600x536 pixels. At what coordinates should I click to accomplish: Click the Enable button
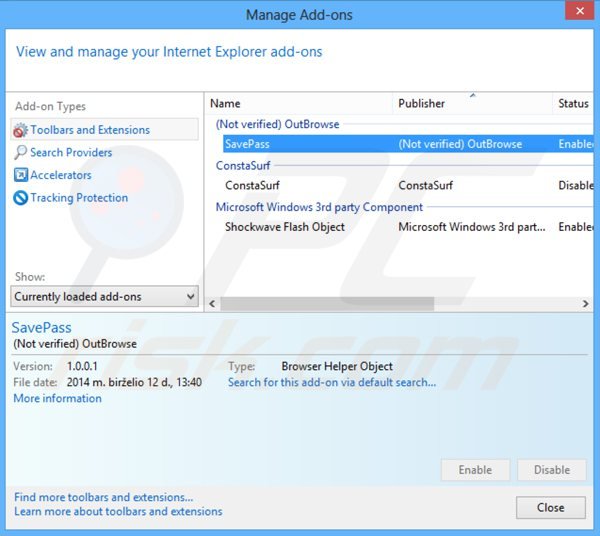pos(475,470)
